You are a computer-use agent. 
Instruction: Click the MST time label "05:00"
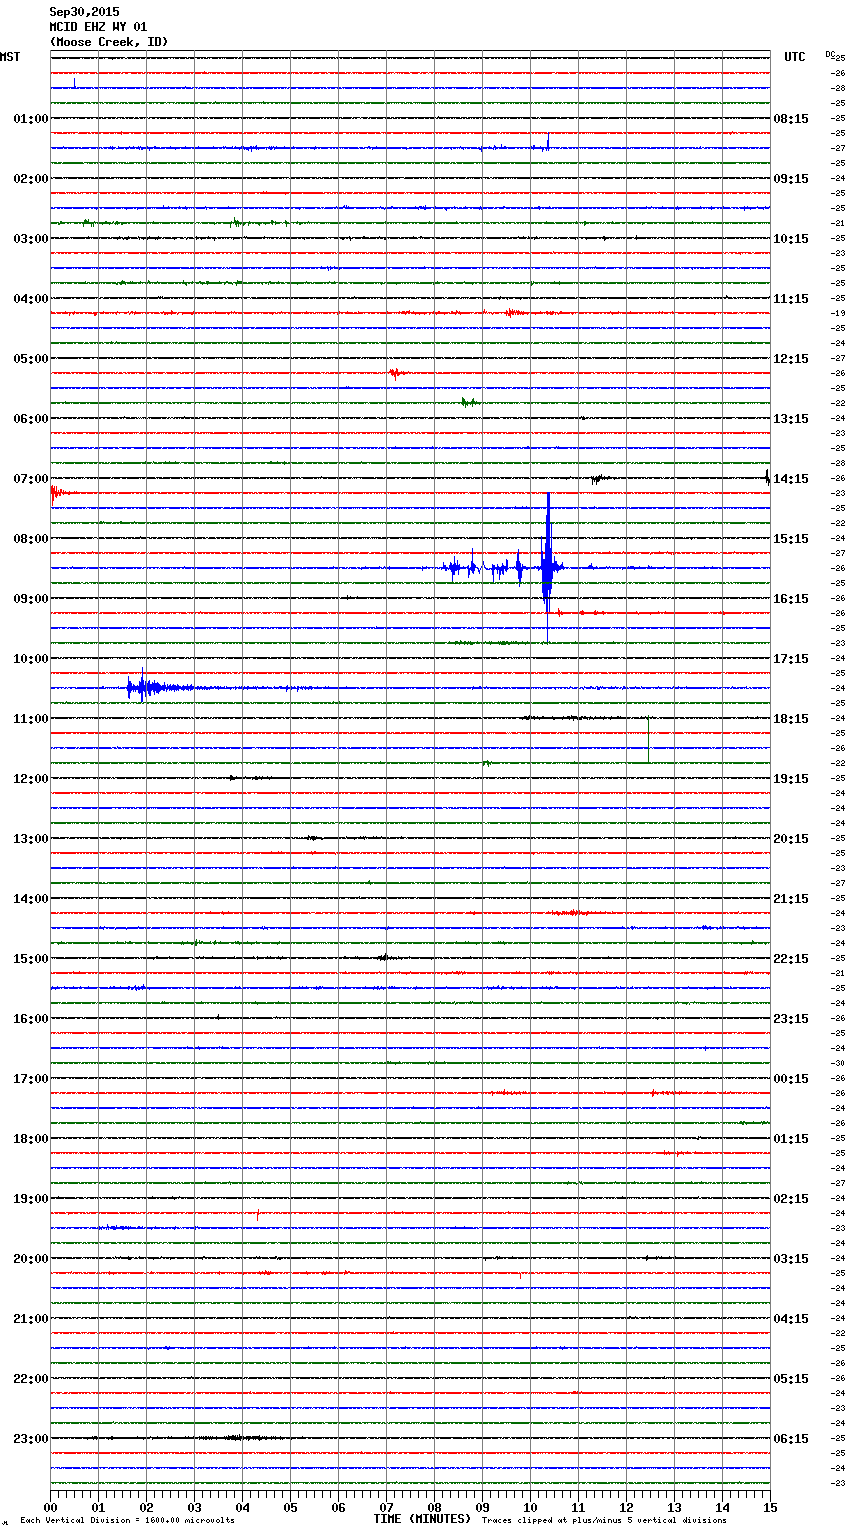pyautogui.click(x=31, y=359)
